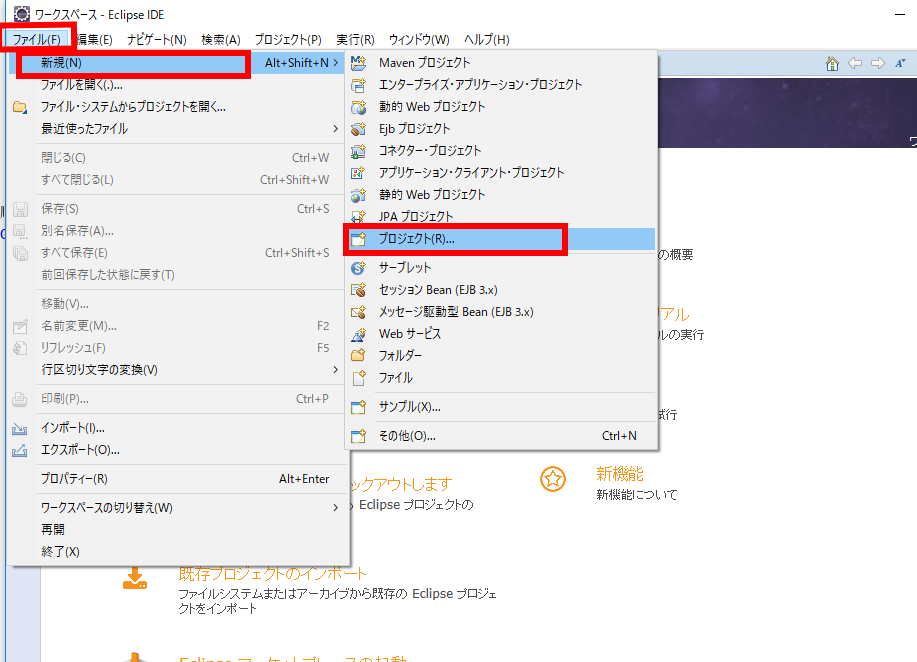Click the サンプル(X)... icon
Screen dimensions: 917x662
(x=358, y=407)
